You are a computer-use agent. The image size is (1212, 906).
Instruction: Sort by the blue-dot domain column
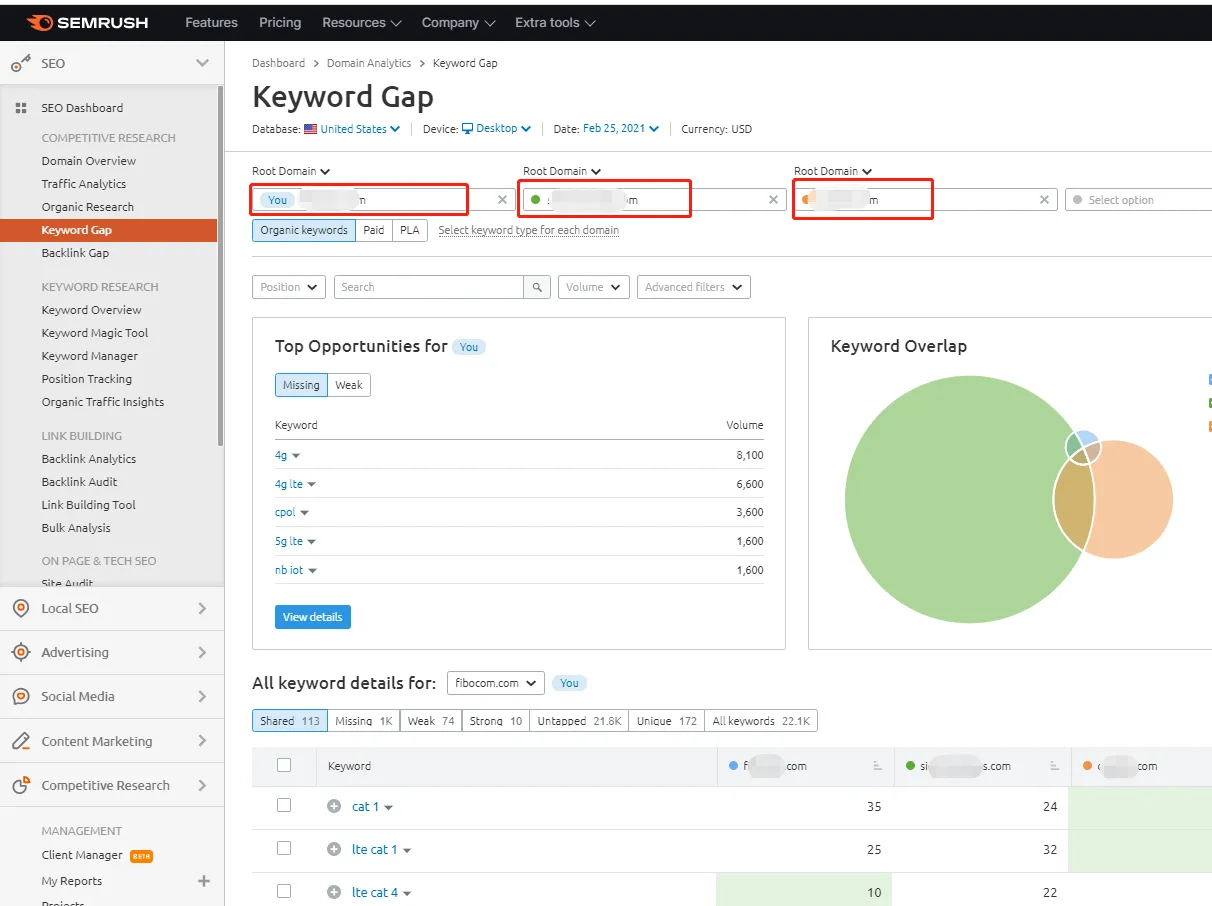click(878, 766)
